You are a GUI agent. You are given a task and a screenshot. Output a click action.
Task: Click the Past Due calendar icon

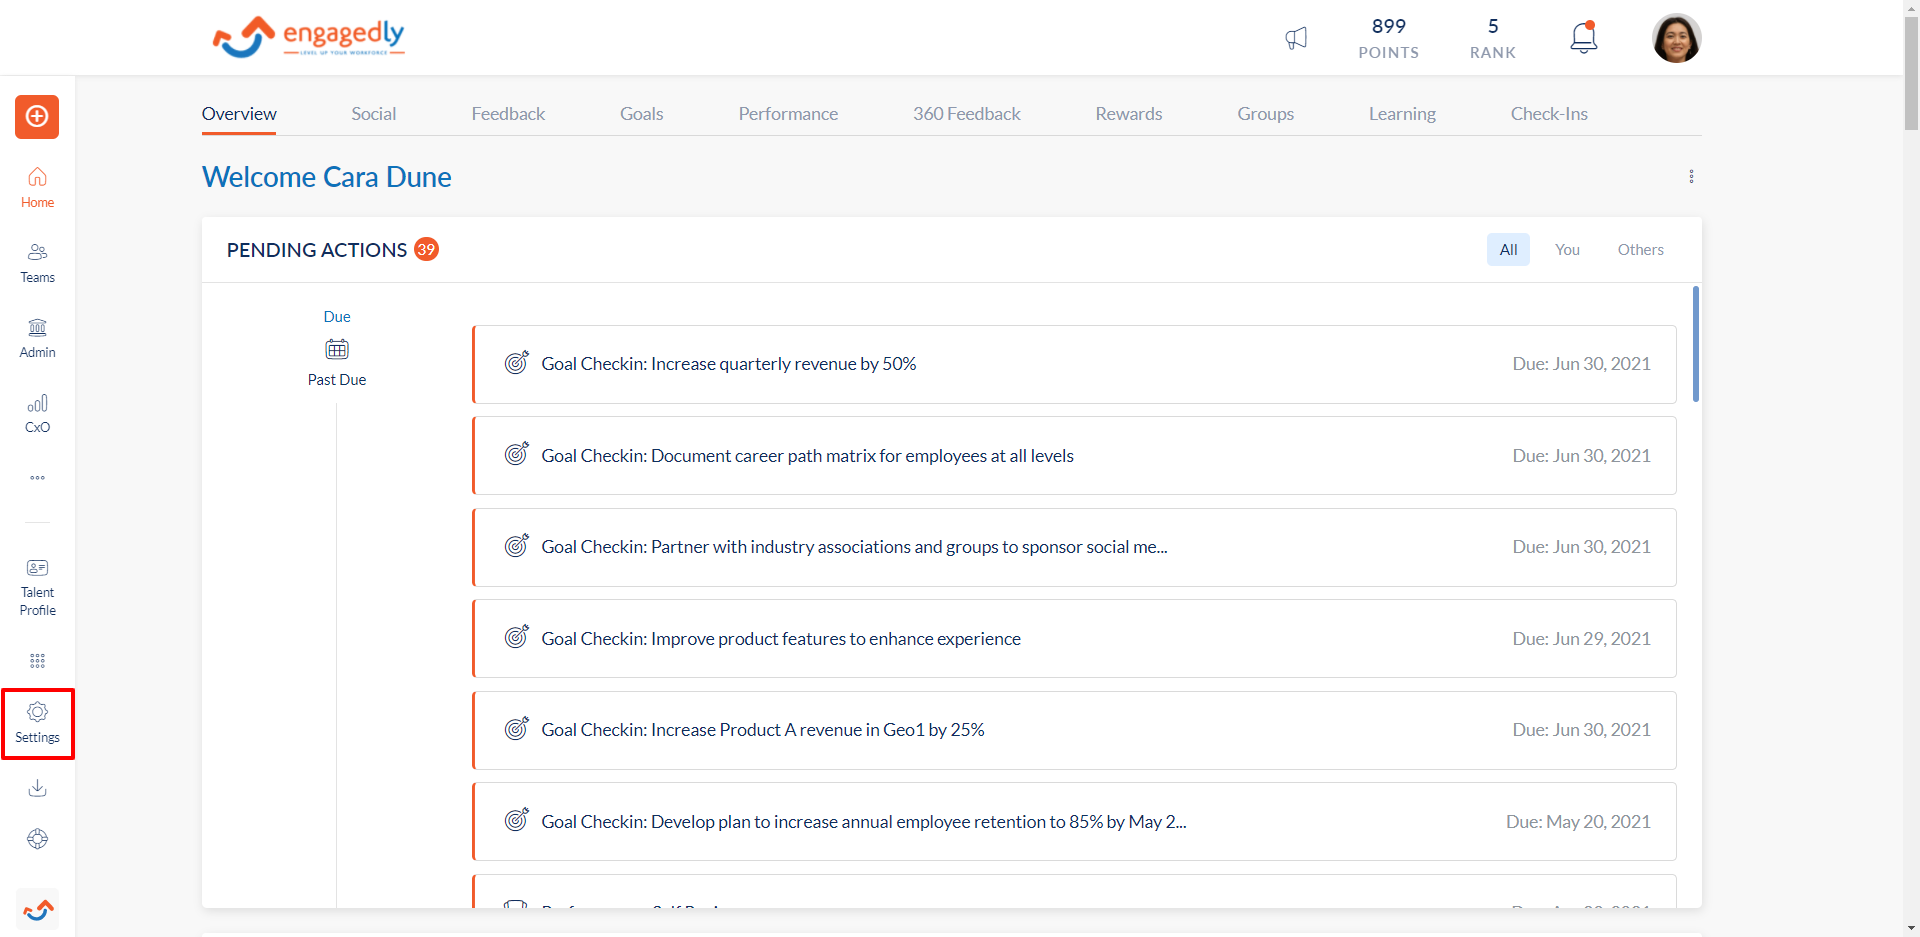(337, 349)
